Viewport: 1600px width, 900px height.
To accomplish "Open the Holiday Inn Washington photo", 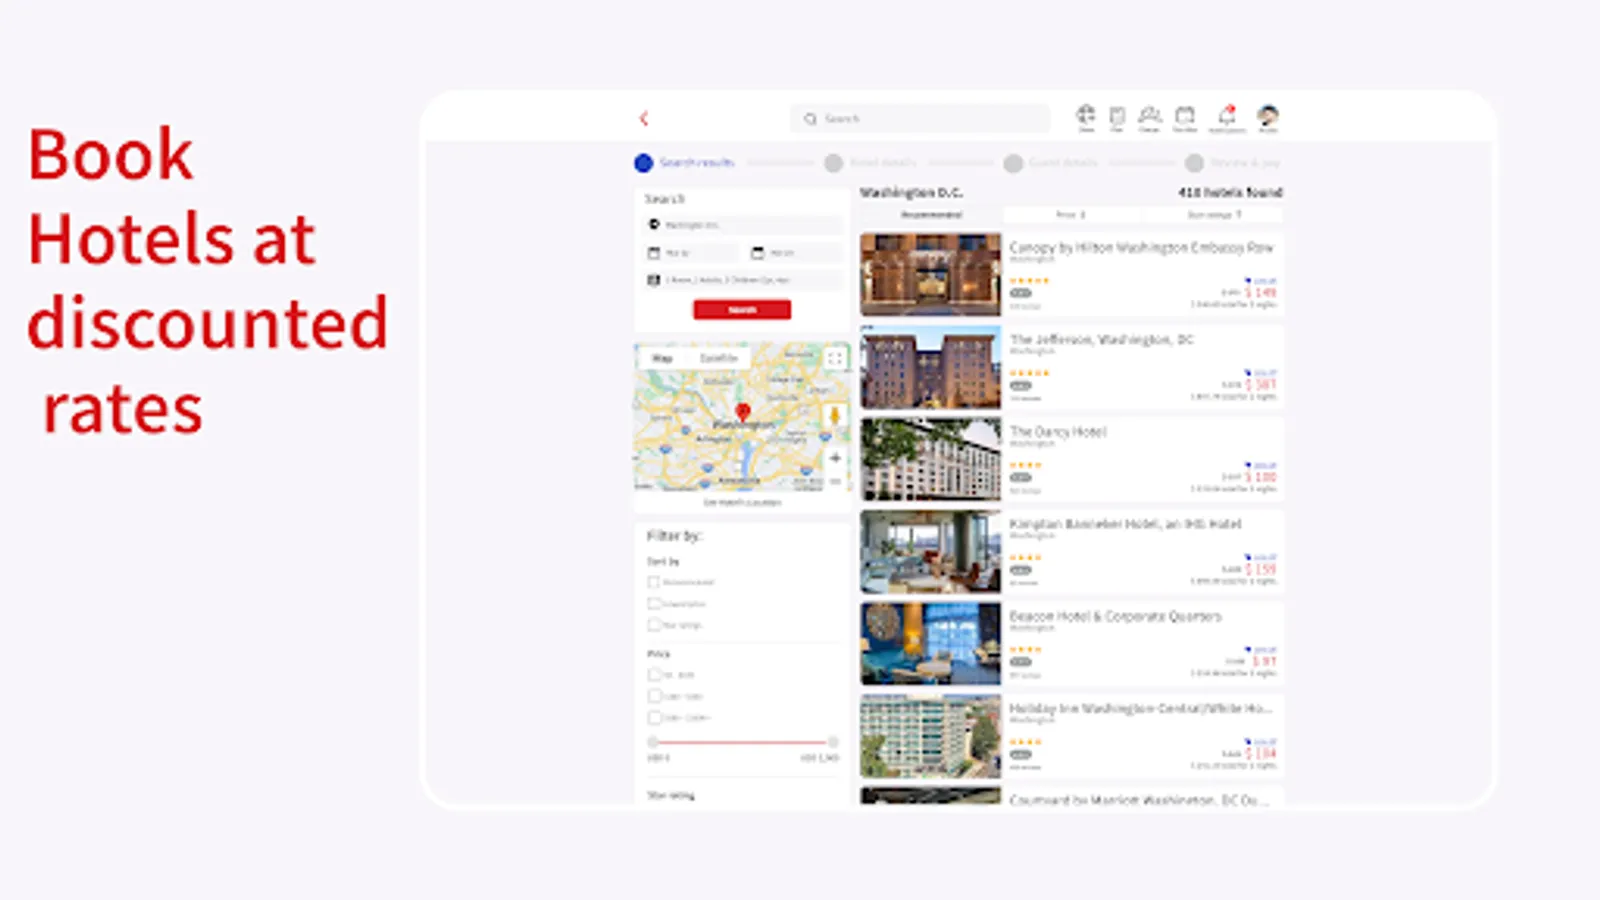I will pos(930,736).
